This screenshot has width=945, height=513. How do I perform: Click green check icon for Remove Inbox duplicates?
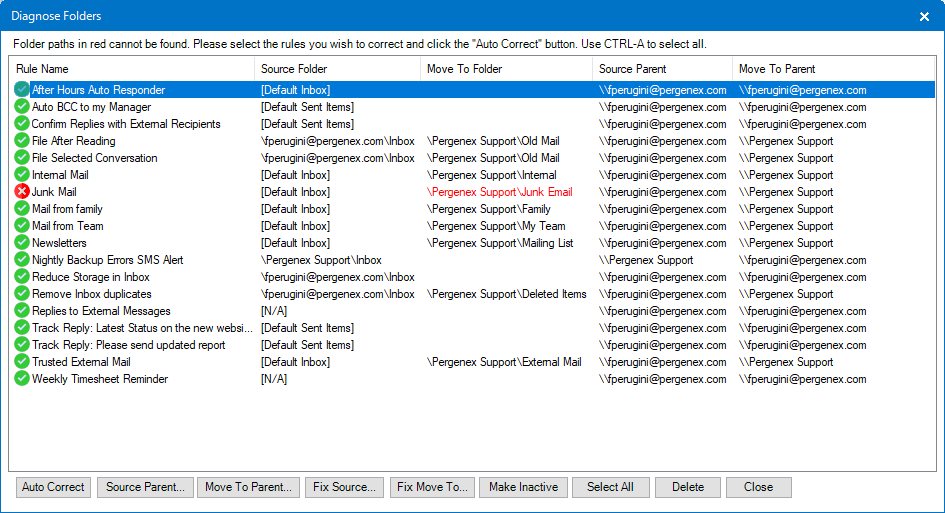tap(22, 294)
